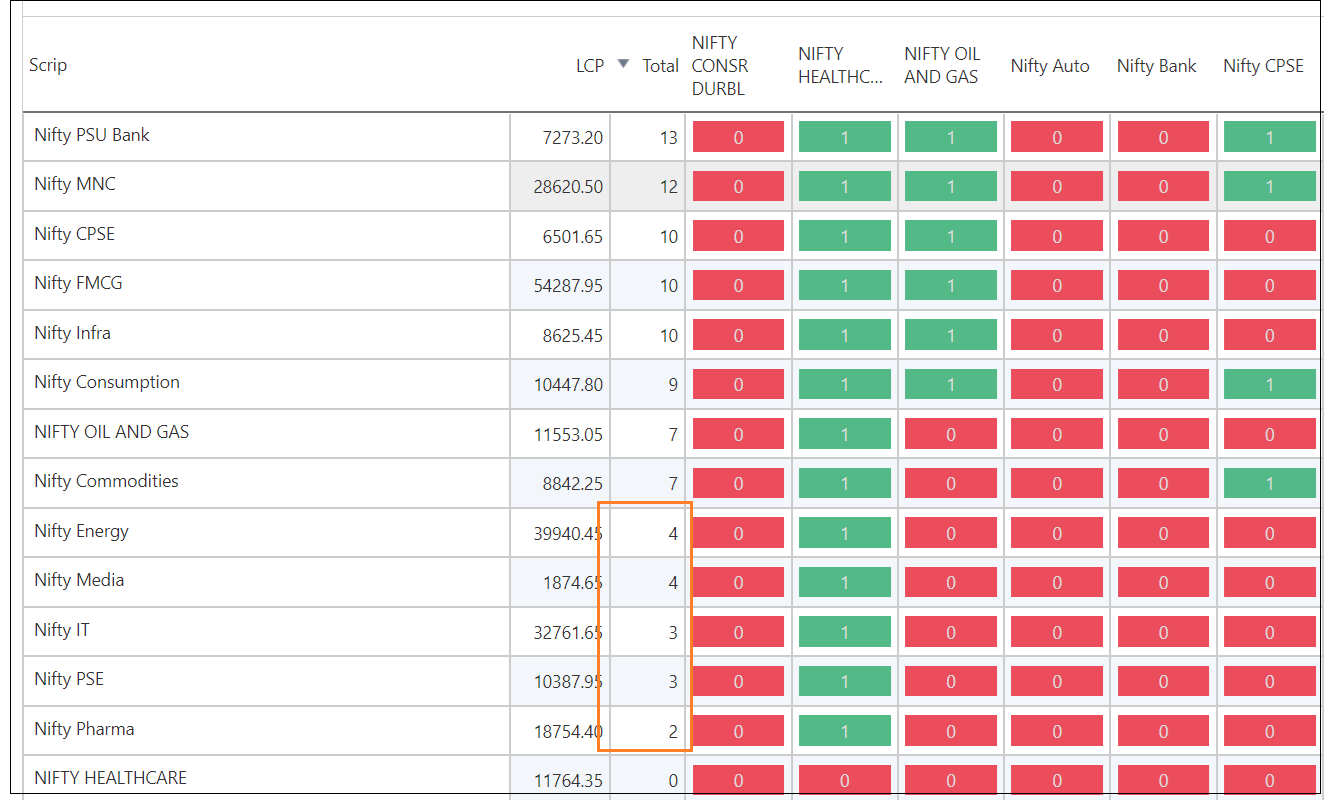Screen dimensions: 1324x804
Task: Select the Nifty PSU Bank row name
Action: click(92, 135)
